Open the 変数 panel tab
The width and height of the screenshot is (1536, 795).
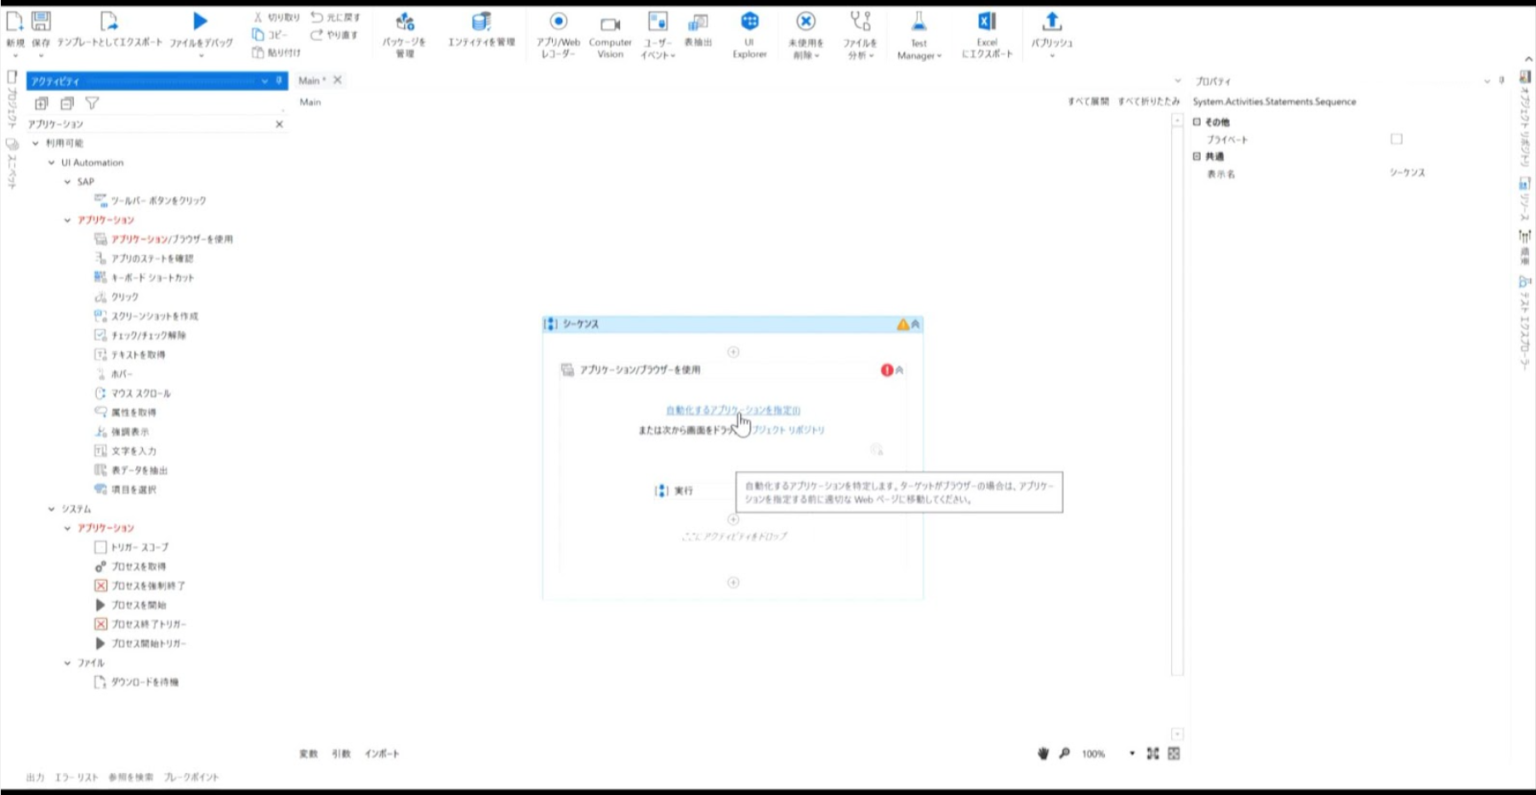point(308,754)
